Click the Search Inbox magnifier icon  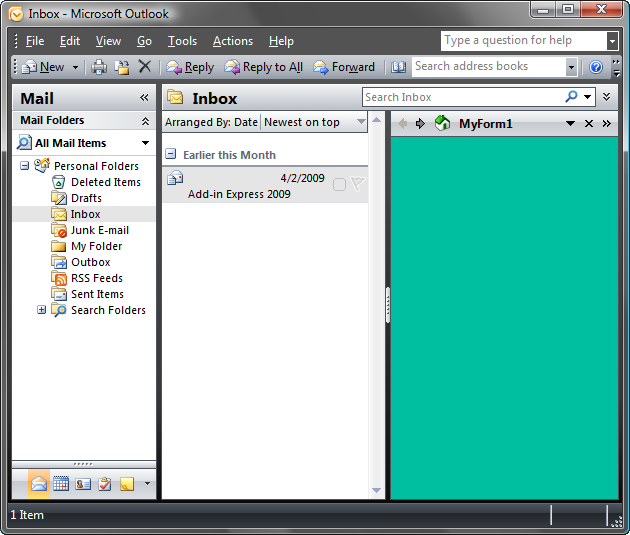571,97
